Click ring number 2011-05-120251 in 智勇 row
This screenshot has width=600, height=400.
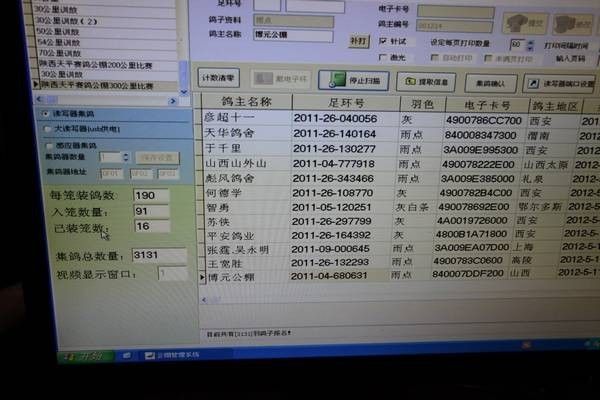(331, 207)
